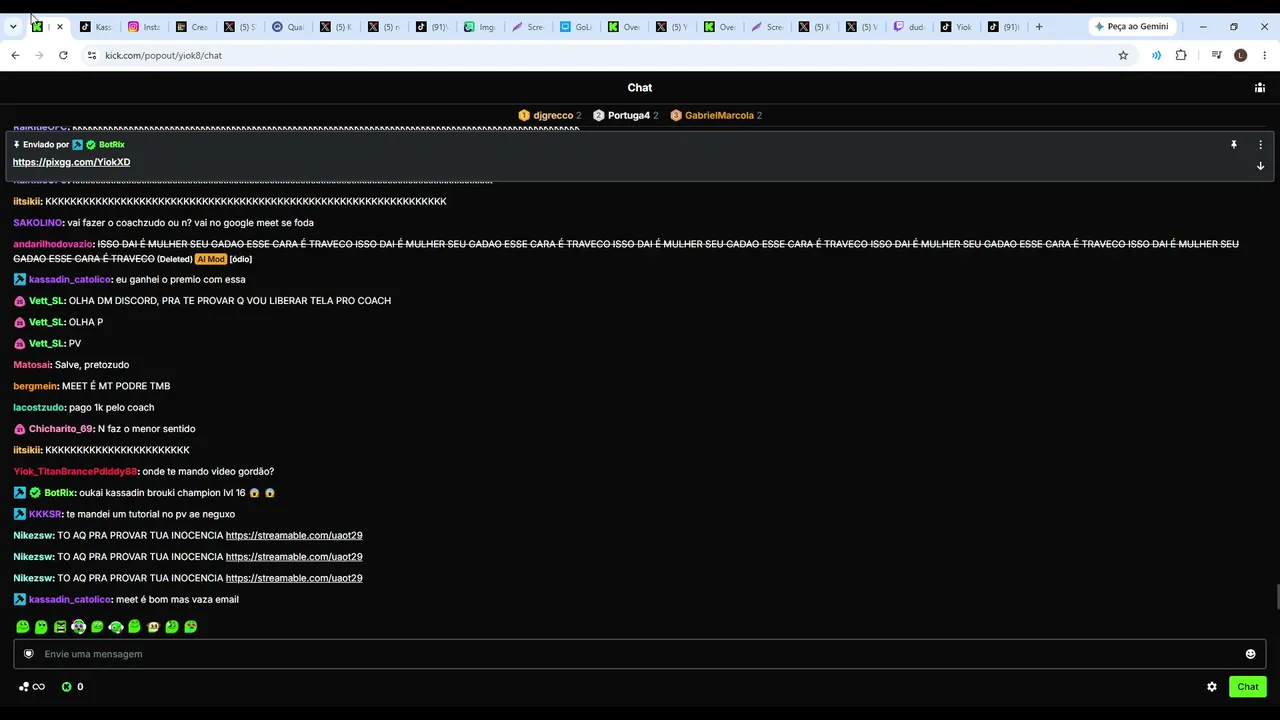Grab the chat scrollbar thumb
The width and height of the screenshot is (1280, 720).
coord(1277,596)
